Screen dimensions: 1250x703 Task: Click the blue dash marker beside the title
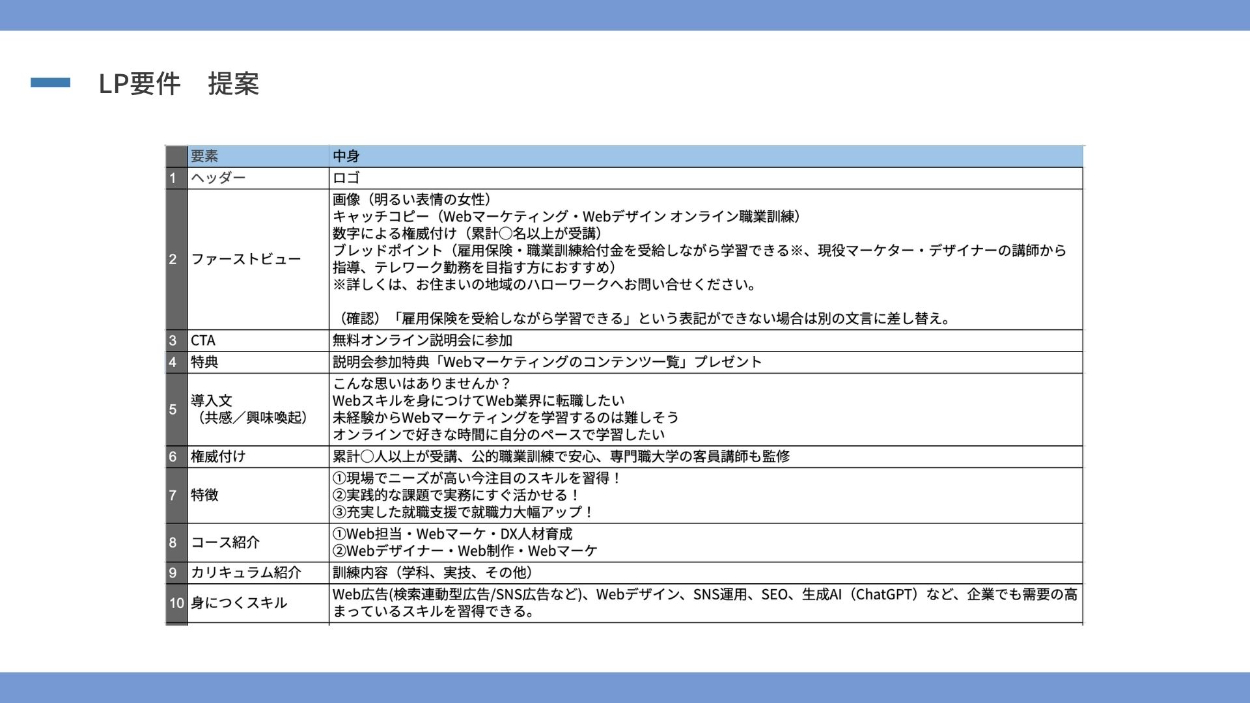(50, 83)
